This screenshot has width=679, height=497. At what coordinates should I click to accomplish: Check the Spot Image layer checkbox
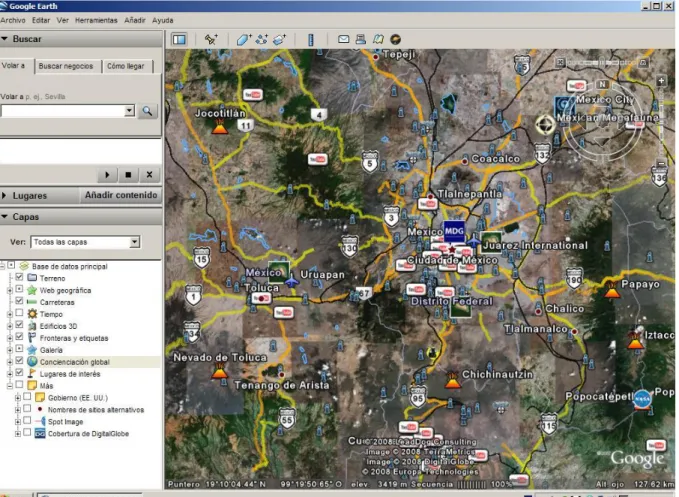tap(27, 421)
